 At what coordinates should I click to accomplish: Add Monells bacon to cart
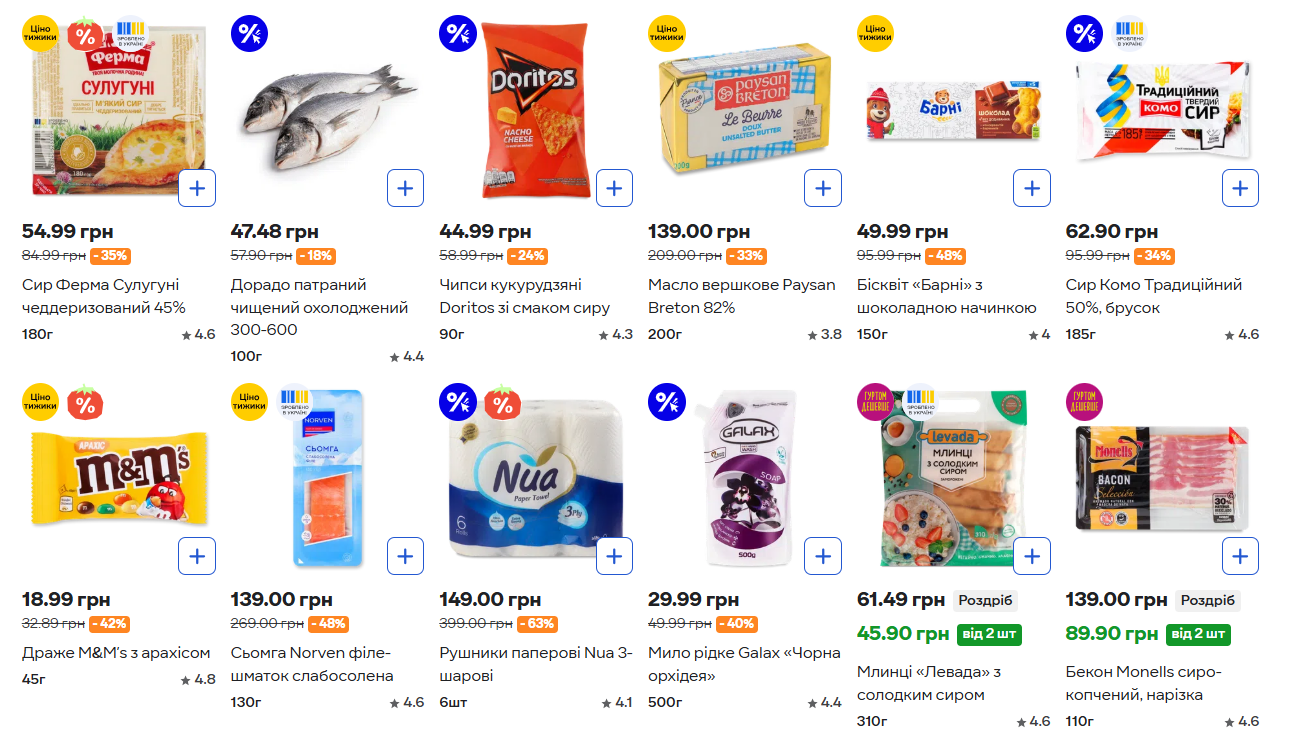tap(1240, 556)
